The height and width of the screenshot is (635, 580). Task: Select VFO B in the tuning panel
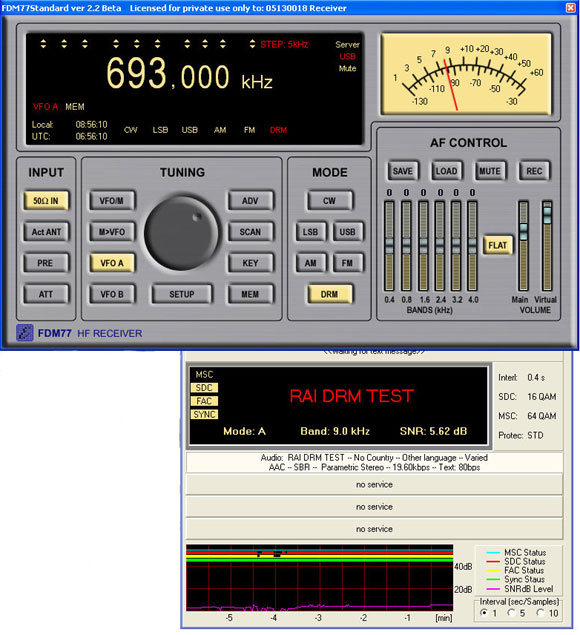coord(112,294)
